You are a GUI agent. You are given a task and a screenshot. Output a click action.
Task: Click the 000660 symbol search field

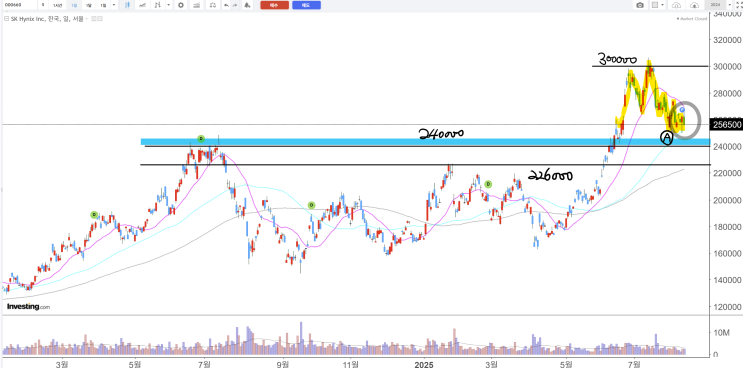19,5
